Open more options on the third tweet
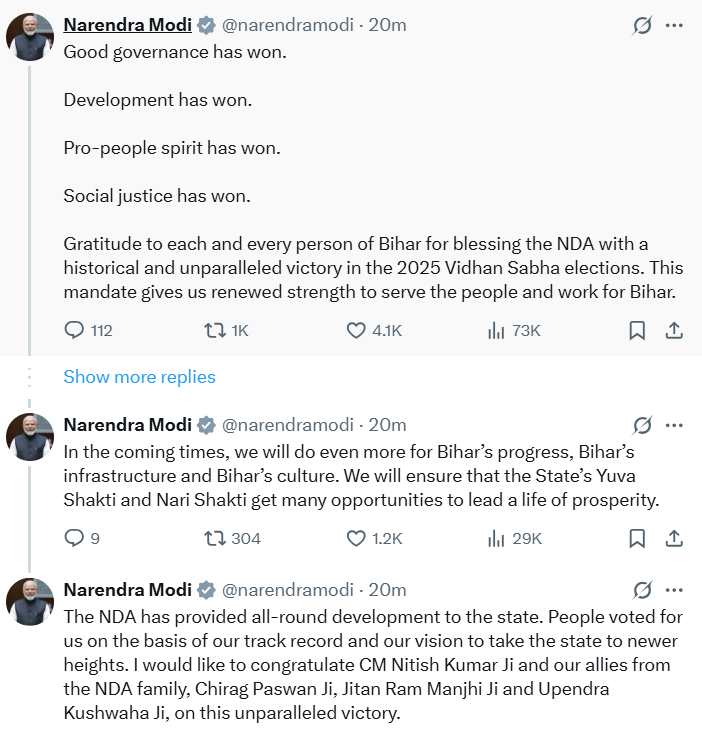The image size is (702, 732). pyautogui.click(x=675, y=590)
